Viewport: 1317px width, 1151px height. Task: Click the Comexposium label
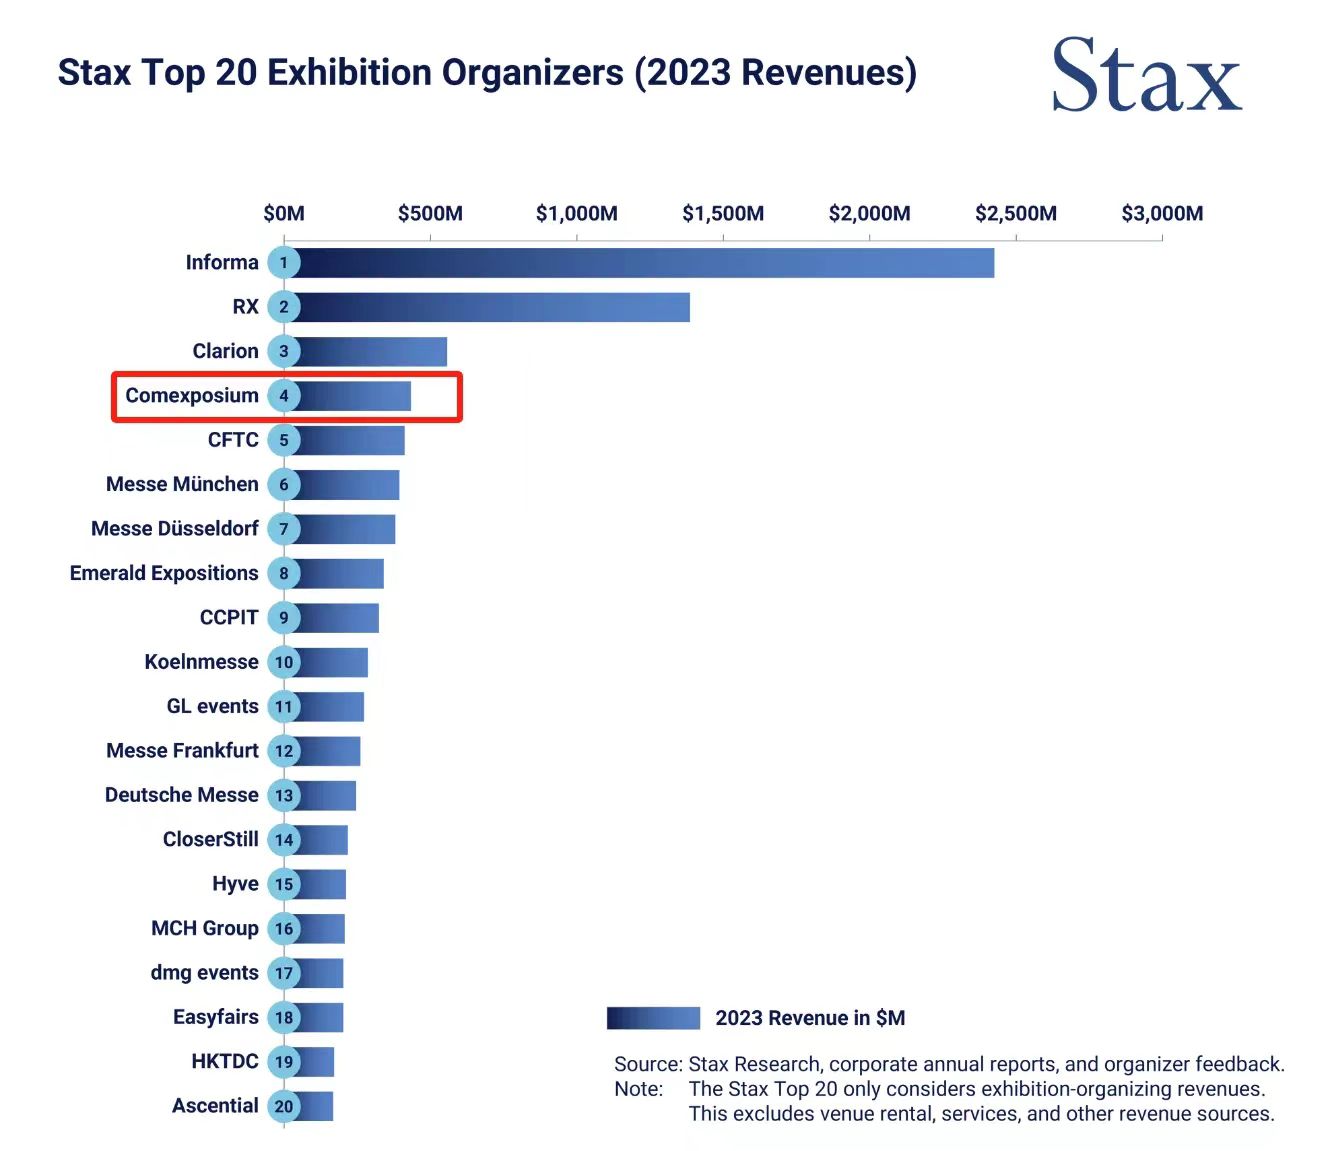click(192, 395)
